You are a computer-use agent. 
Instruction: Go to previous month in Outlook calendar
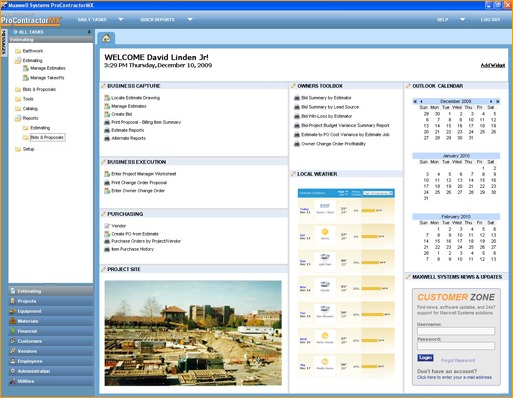421,101
